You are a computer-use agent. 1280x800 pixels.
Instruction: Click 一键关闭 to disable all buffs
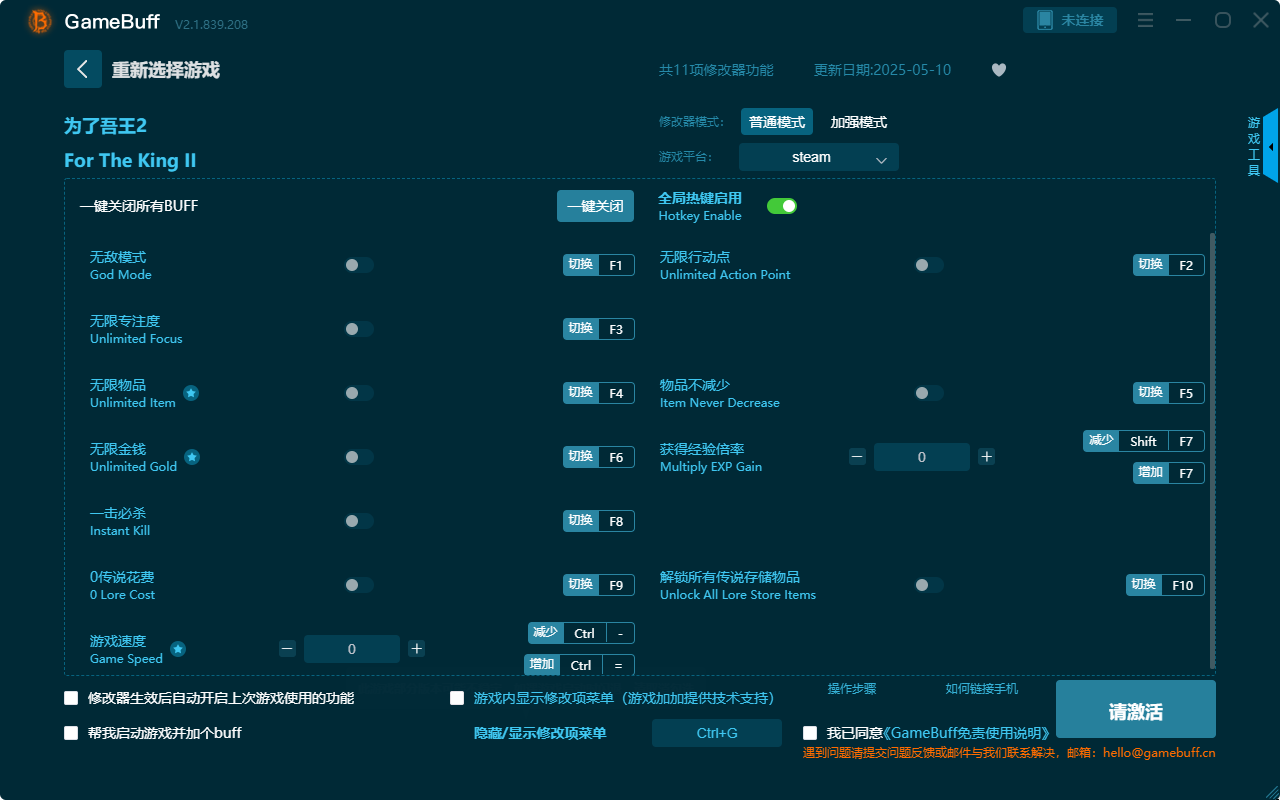click(595, 205)
